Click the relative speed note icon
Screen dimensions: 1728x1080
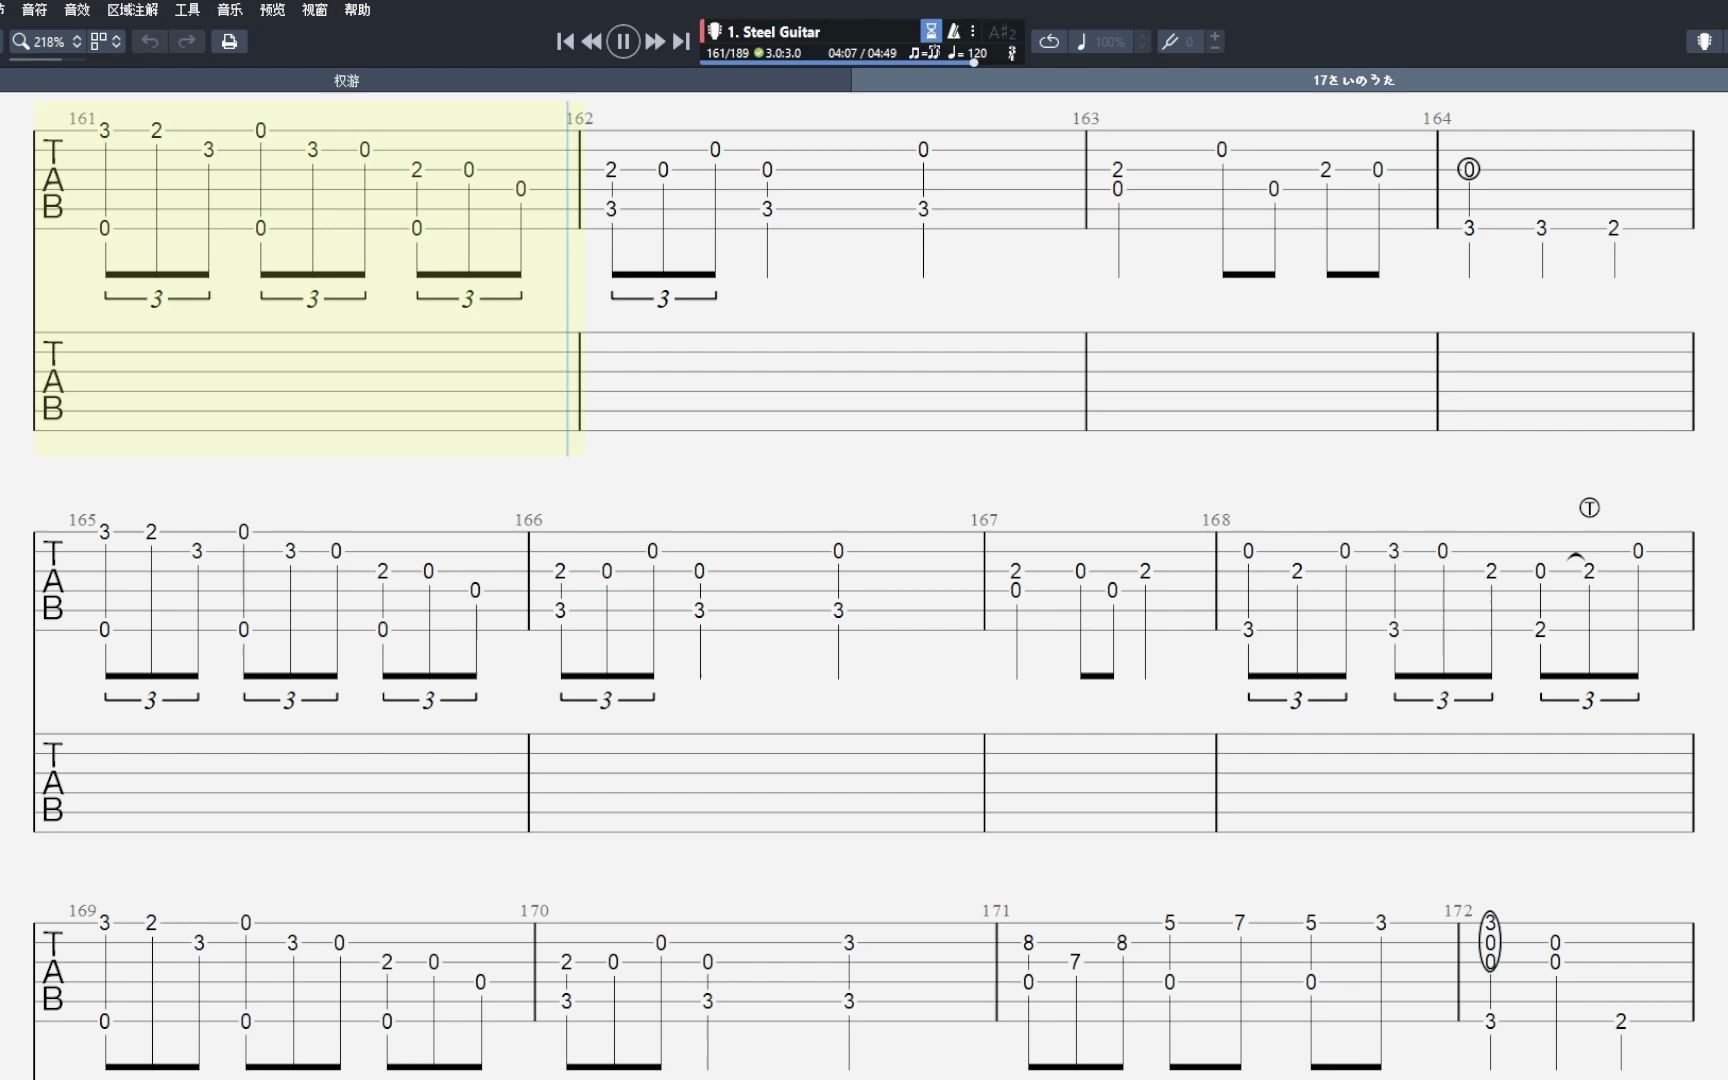(1081, 41)
